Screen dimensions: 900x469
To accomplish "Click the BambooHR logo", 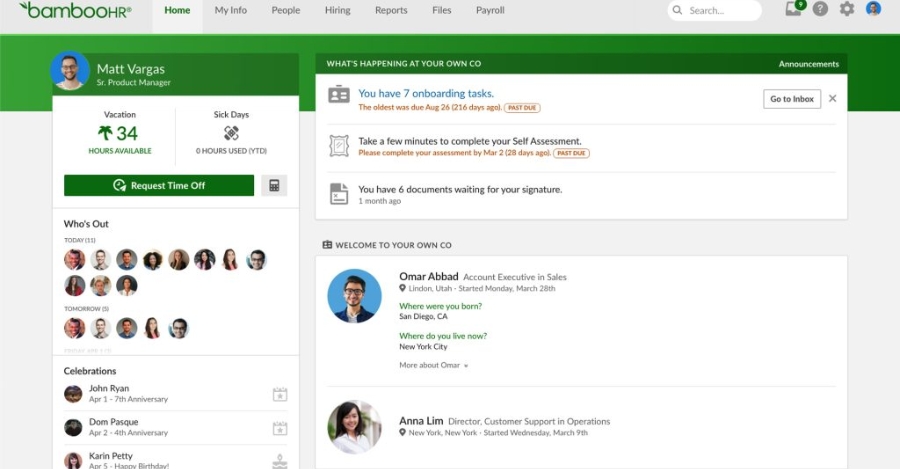I will coord(74,10).
